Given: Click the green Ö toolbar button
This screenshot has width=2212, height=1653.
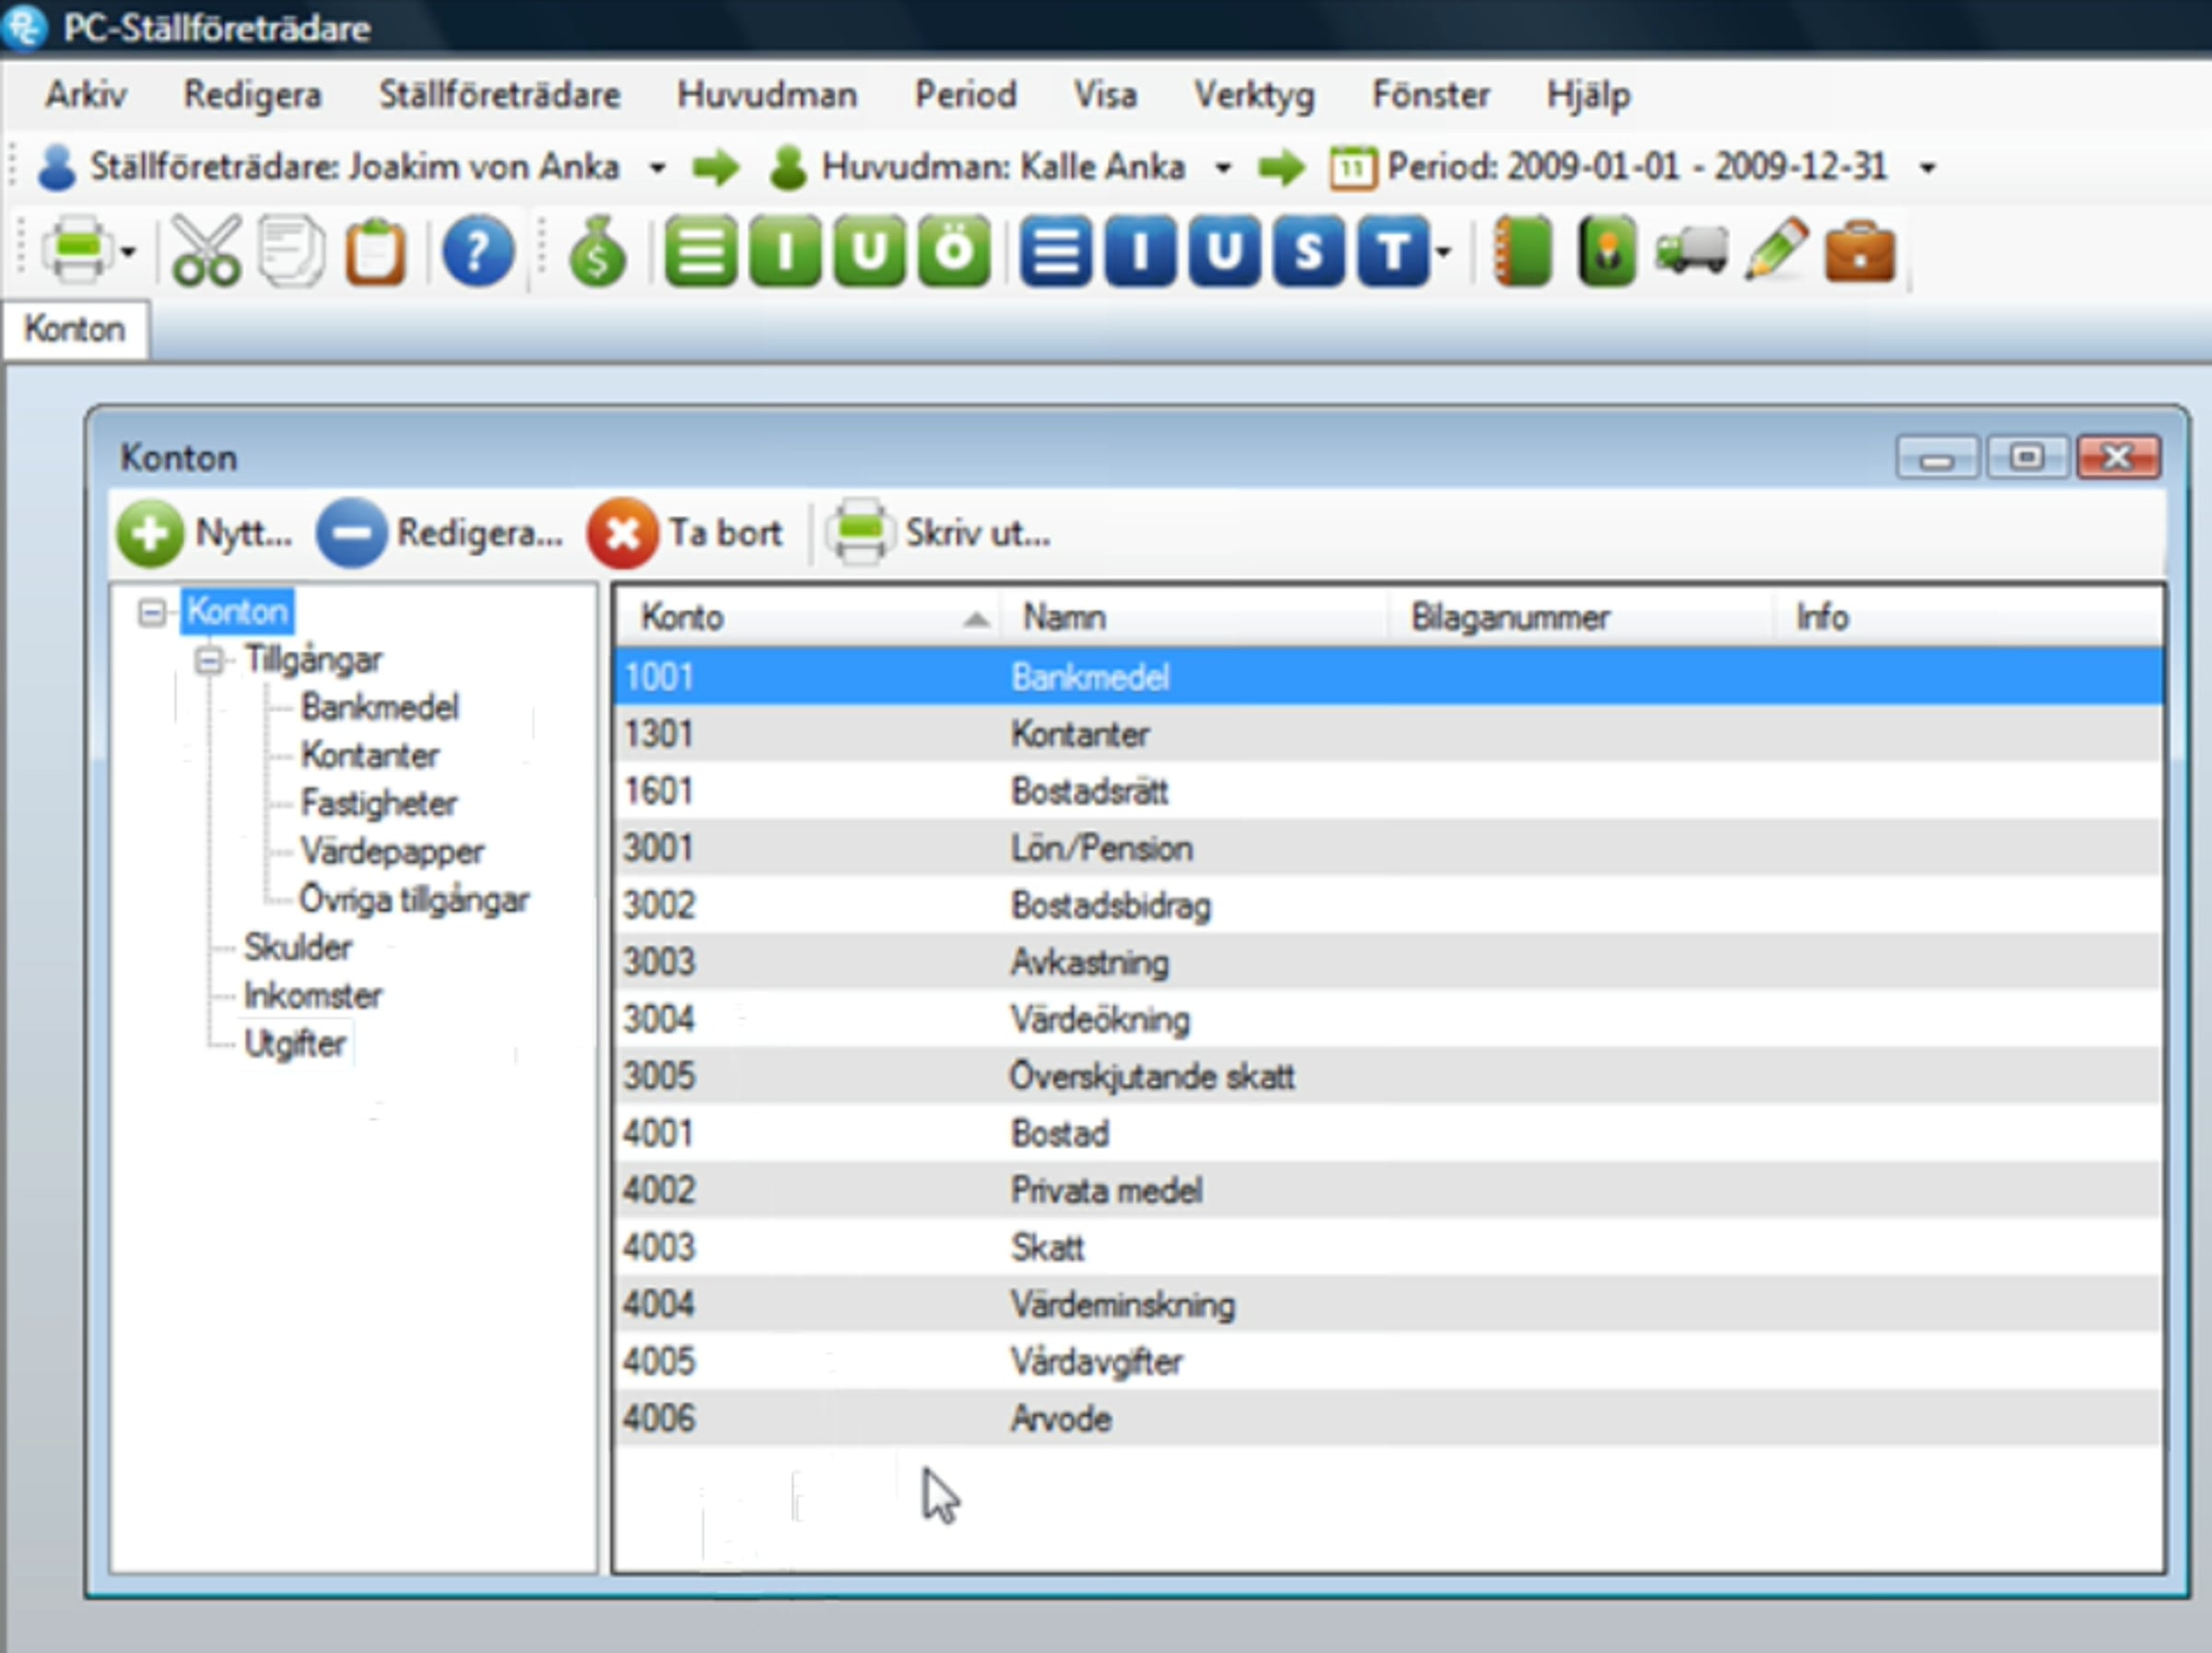Looking at the screenshot, I should point(953,251).
